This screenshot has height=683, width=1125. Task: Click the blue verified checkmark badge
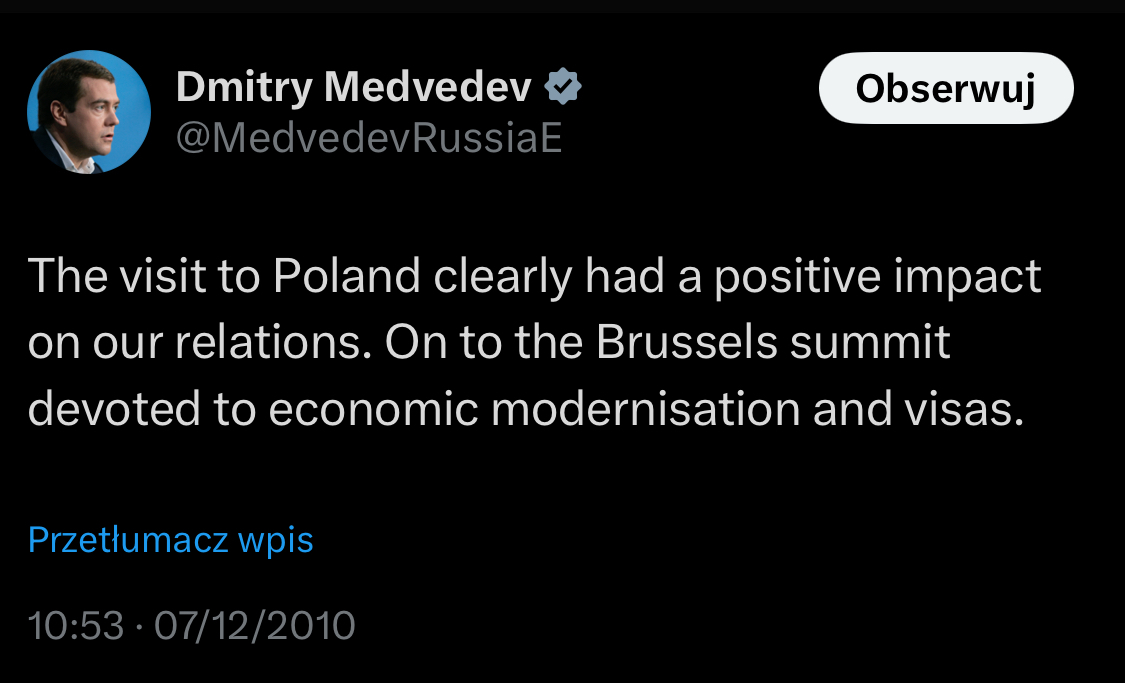[564, 89]
